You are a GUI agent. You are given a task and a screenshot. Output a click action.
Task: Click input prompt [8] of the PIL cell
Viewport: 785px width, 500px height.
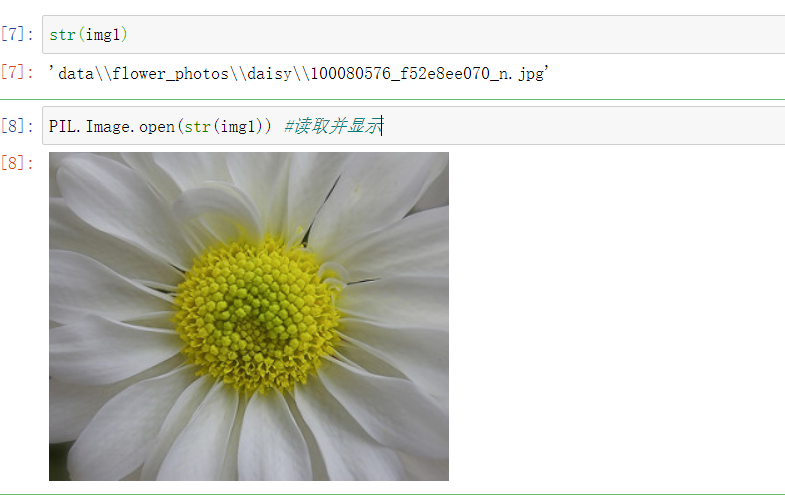pyautogui.click(x=17, y=126)
